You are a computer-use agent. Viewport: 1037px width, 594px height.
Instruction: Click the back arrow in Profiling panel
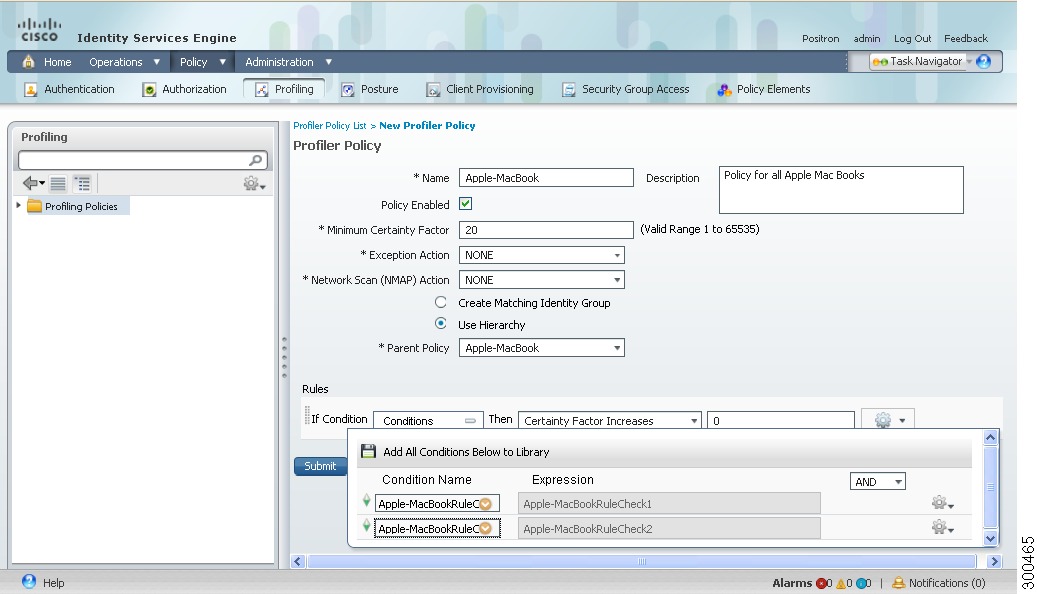pos(32,183)
